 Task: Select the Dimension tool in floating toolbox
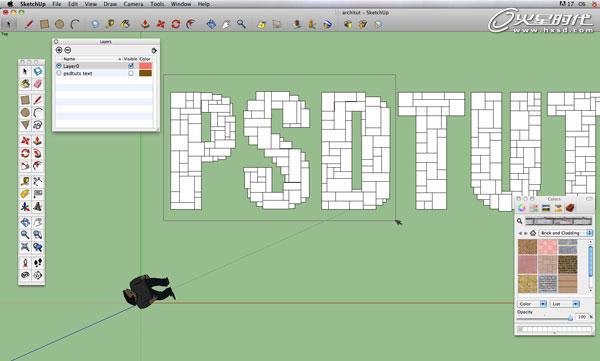[38, 181]
